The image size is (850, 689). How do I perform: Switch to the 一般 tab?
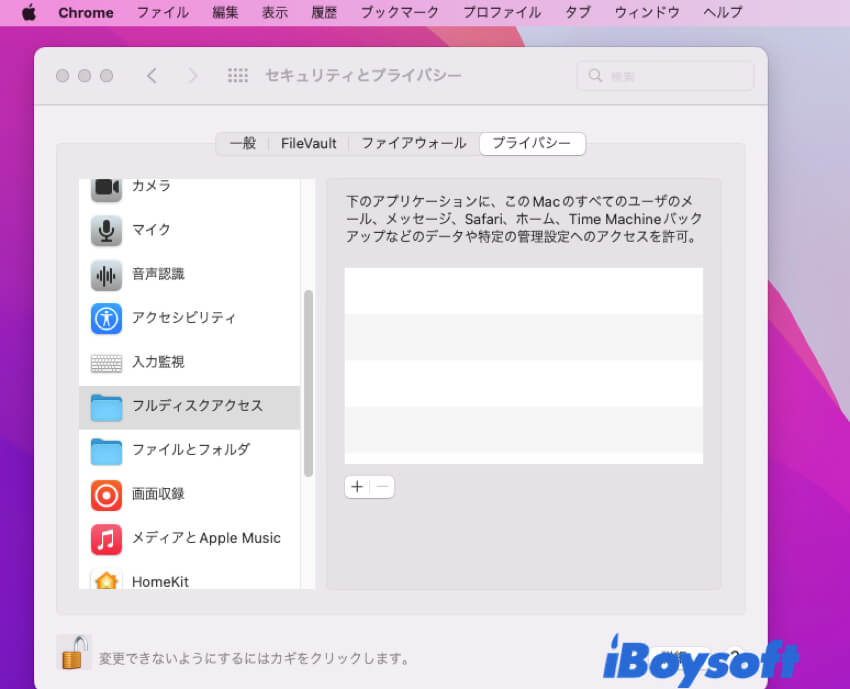click(x=243, y=144)
